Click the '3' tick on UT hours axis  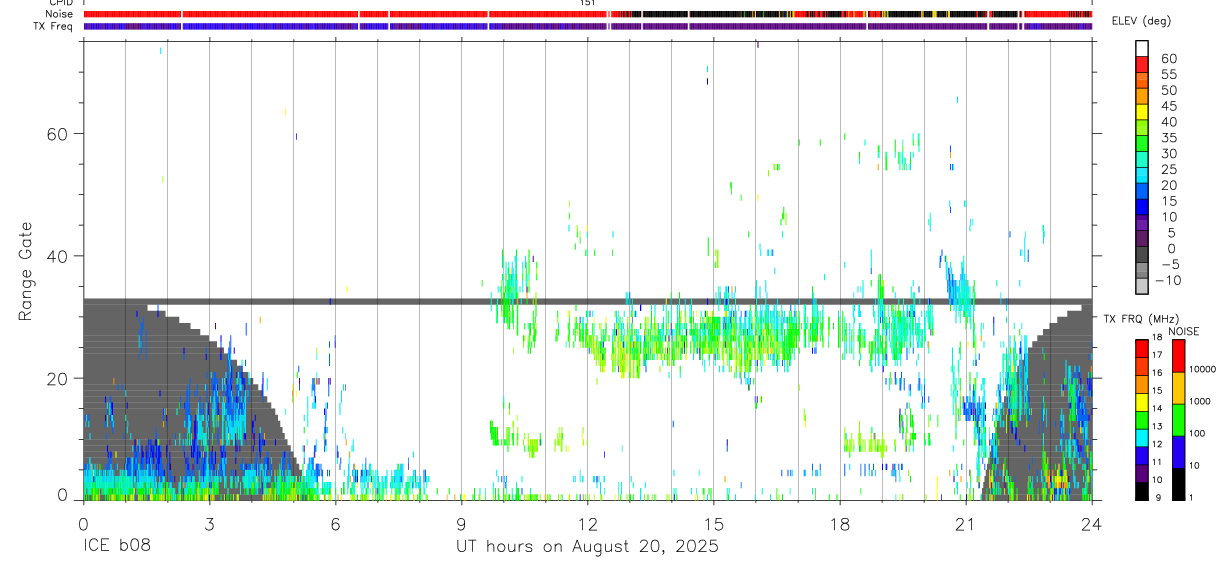tap(209, 523)
